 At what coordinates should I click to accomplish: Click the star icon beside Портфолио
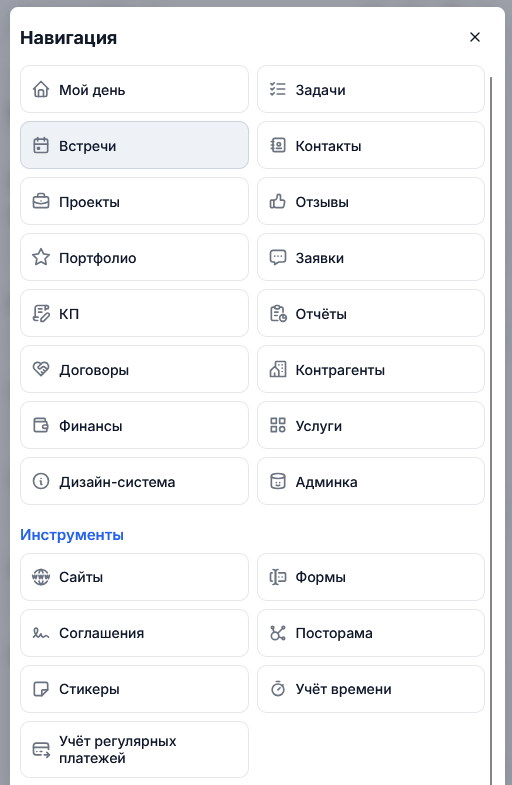pyautogui.click(x=41, y=258)
